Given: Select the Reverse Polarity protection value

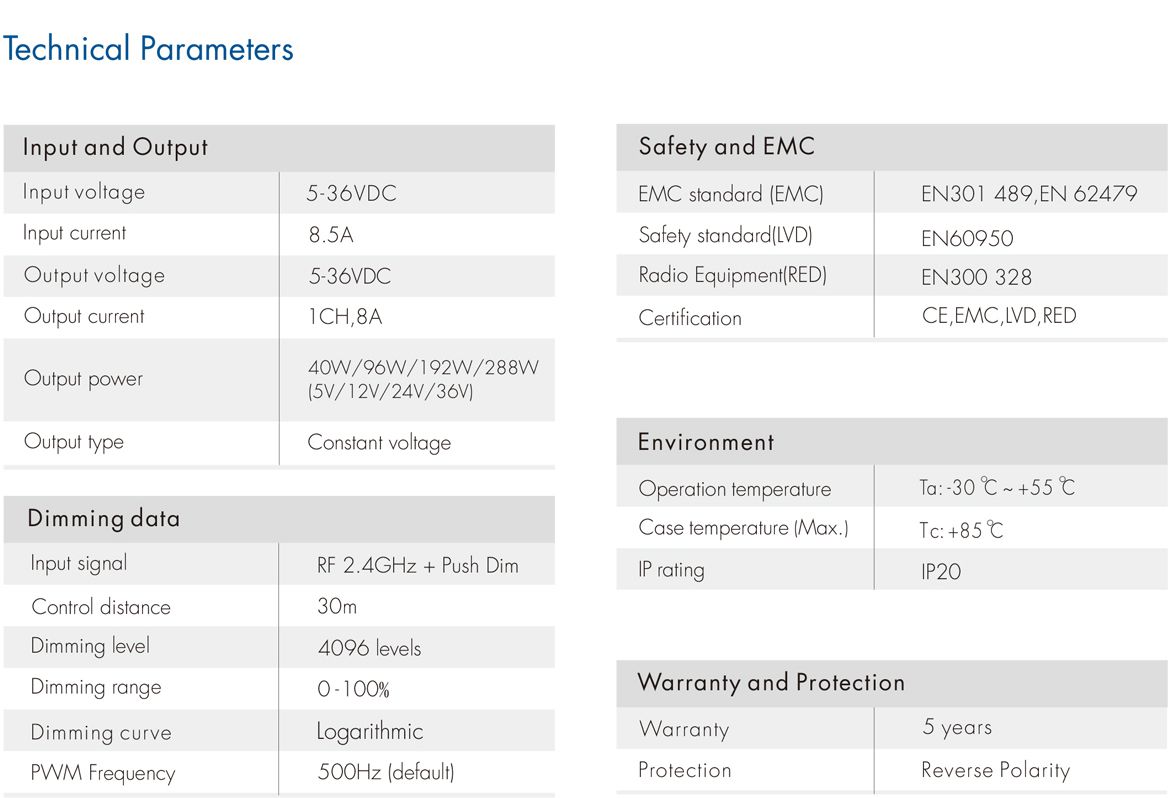Looking at the screenshot, I should pos(996,770).
